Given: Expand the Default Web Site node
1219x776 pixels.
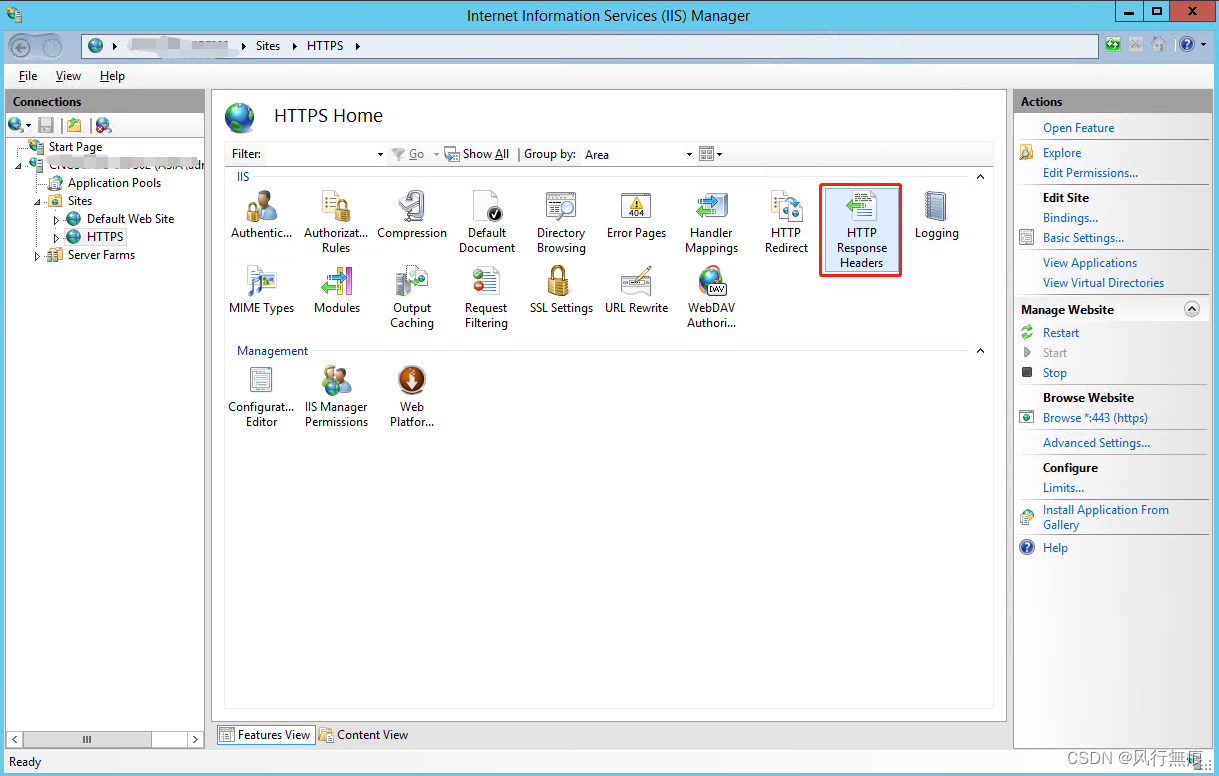Looking at the screenshot, I should [57, 219].
